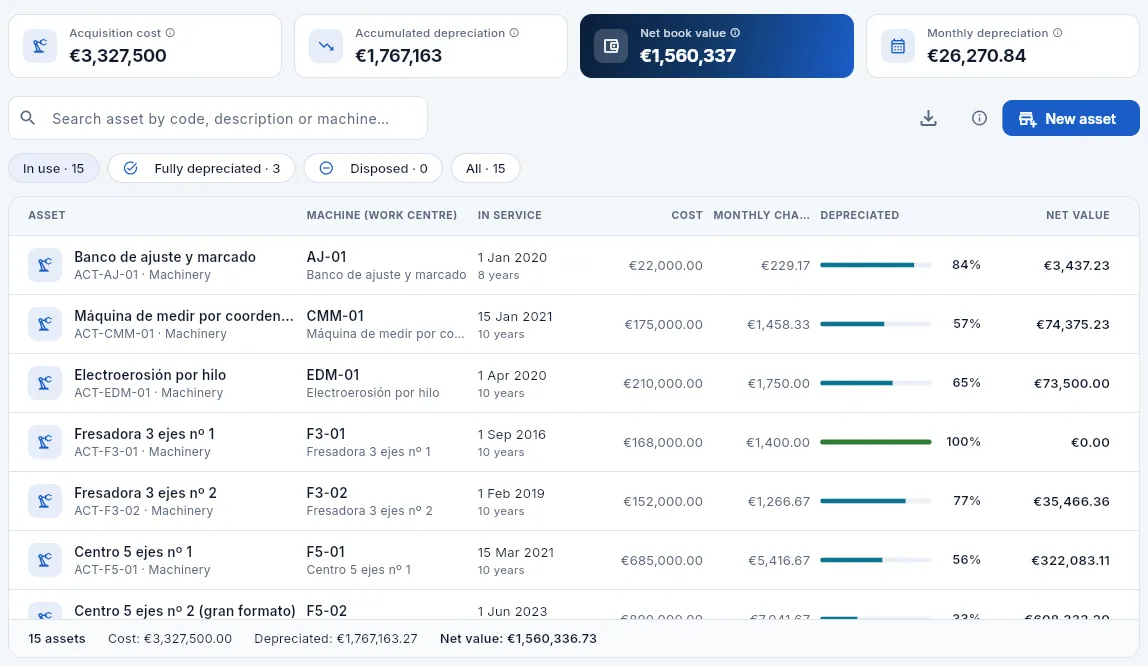Click the Accumulated depreciation trend-down icon
1148x666 pixels.
pyautogui.click(x=326, y=46)
